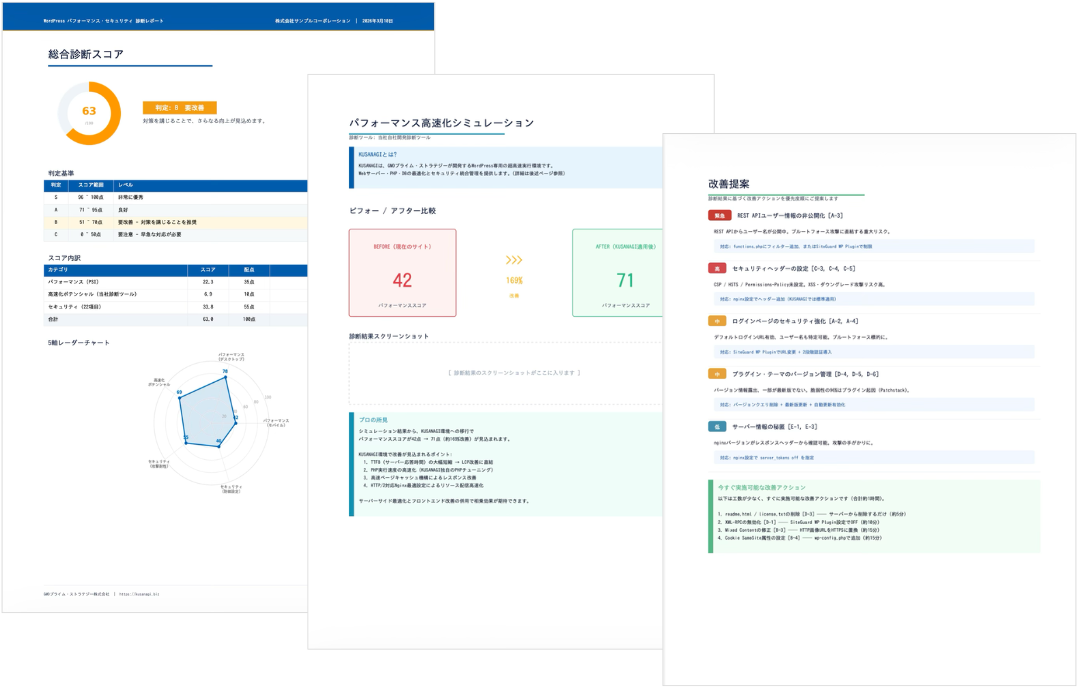Click the 合計 row in the score table
Image resolution: width=1079 pixels, height=687 pixels.
click(x=175, y=320)
